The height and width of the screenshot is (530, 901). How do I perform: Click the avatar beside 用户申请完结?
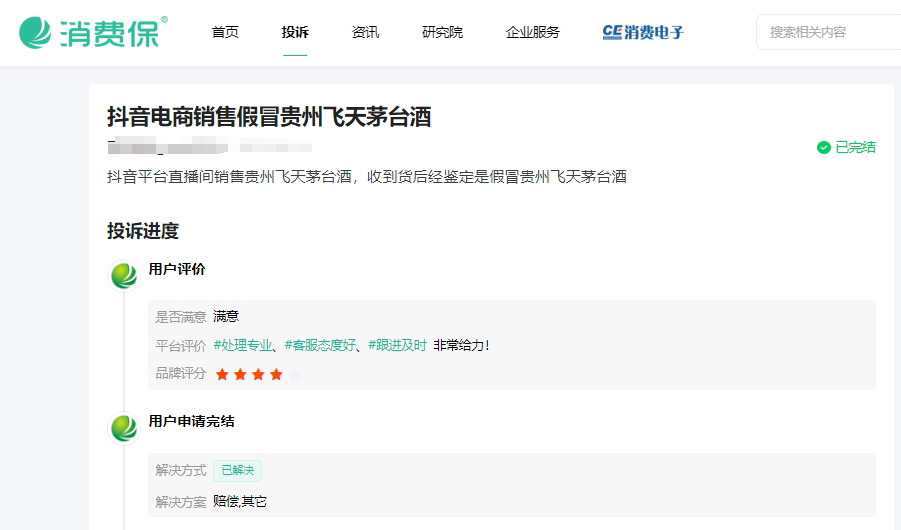coord(124,428)
